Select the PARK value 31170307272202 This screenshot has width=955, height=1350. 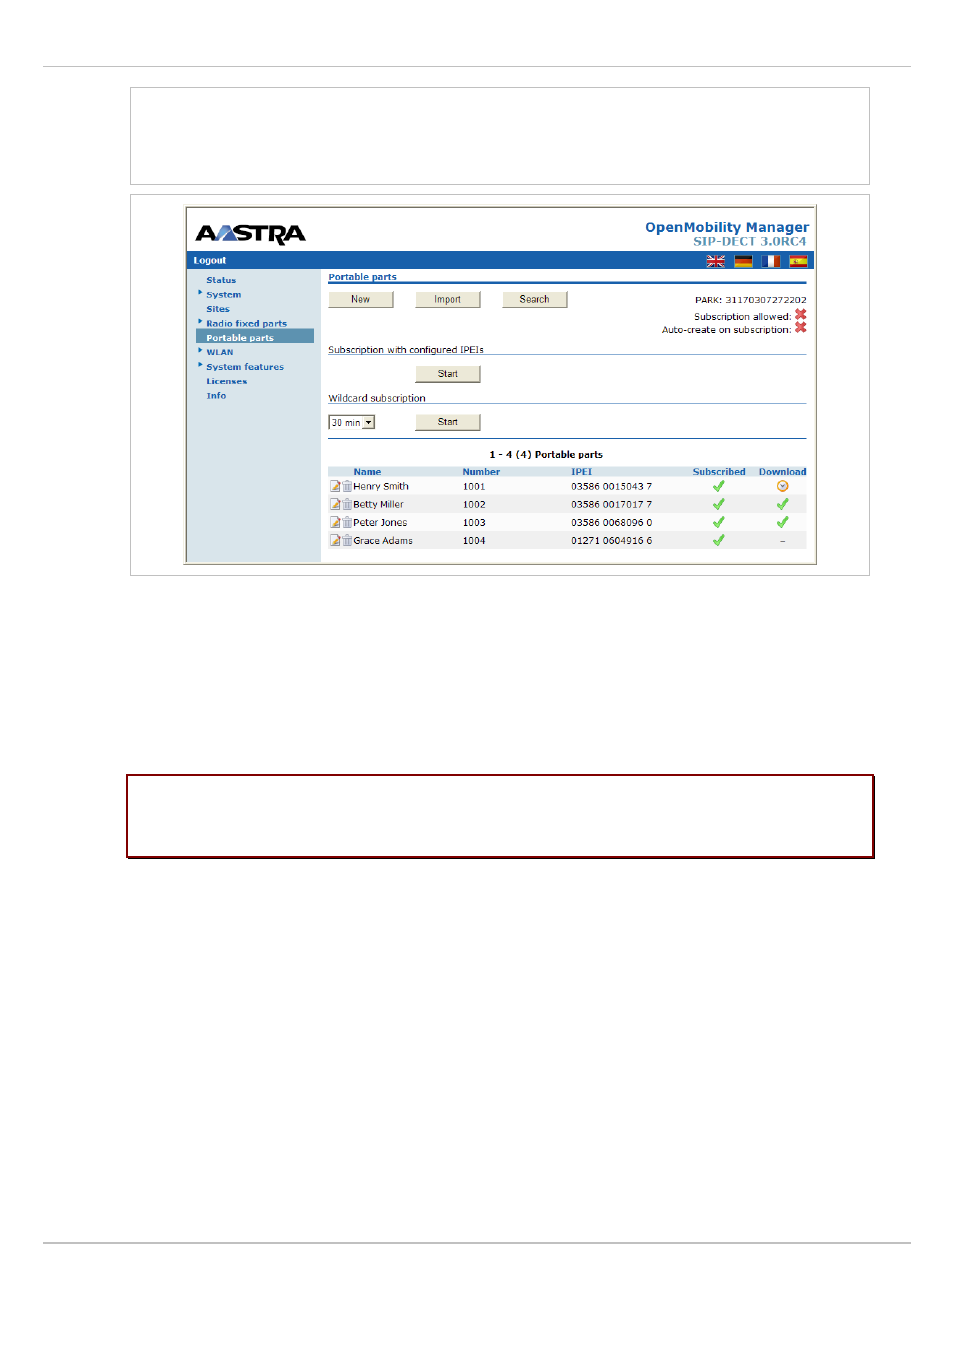[766, 300]
